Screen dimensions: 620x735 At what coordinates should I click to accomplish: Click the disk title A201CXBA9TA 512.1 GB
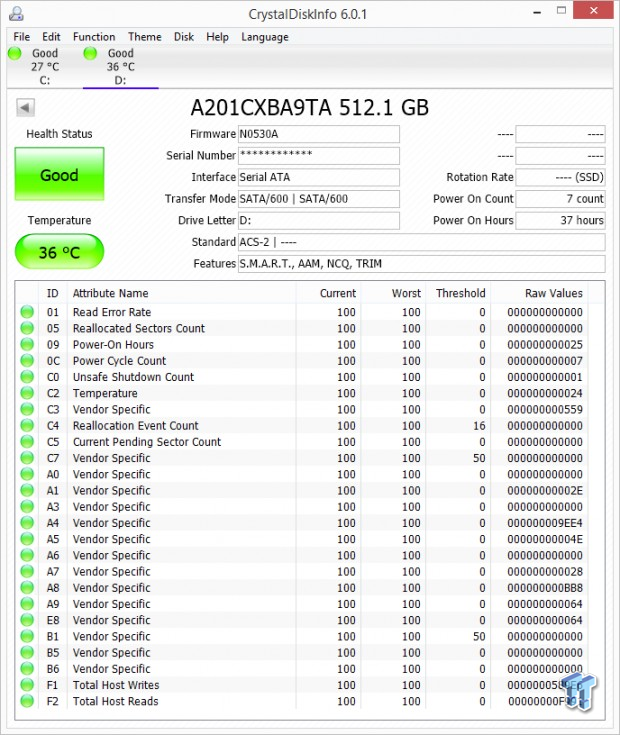click(310, 107)
